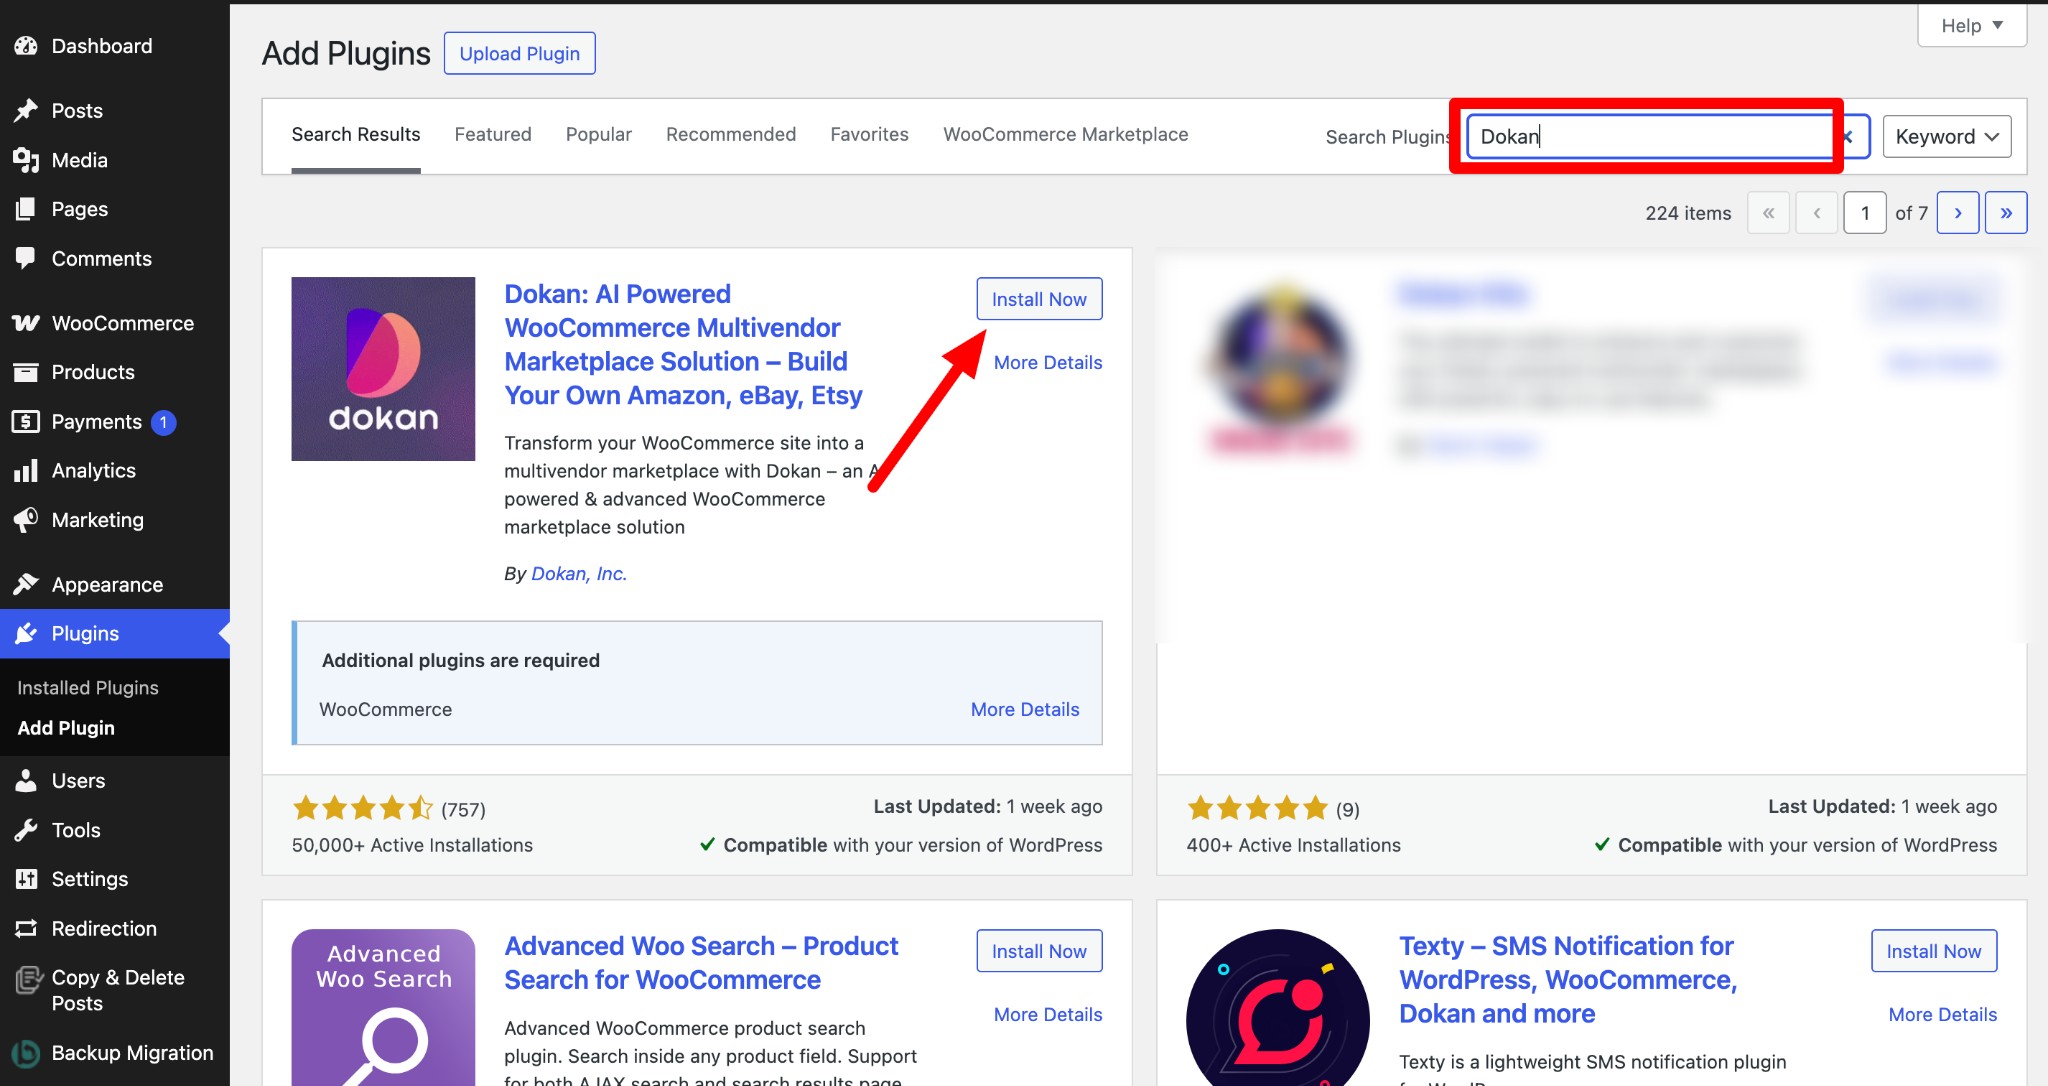Viewport: 2048px width, 1086px height.
Task: Open the WooCommerce Marketplace tab
Action: [x=1064, y=134]
